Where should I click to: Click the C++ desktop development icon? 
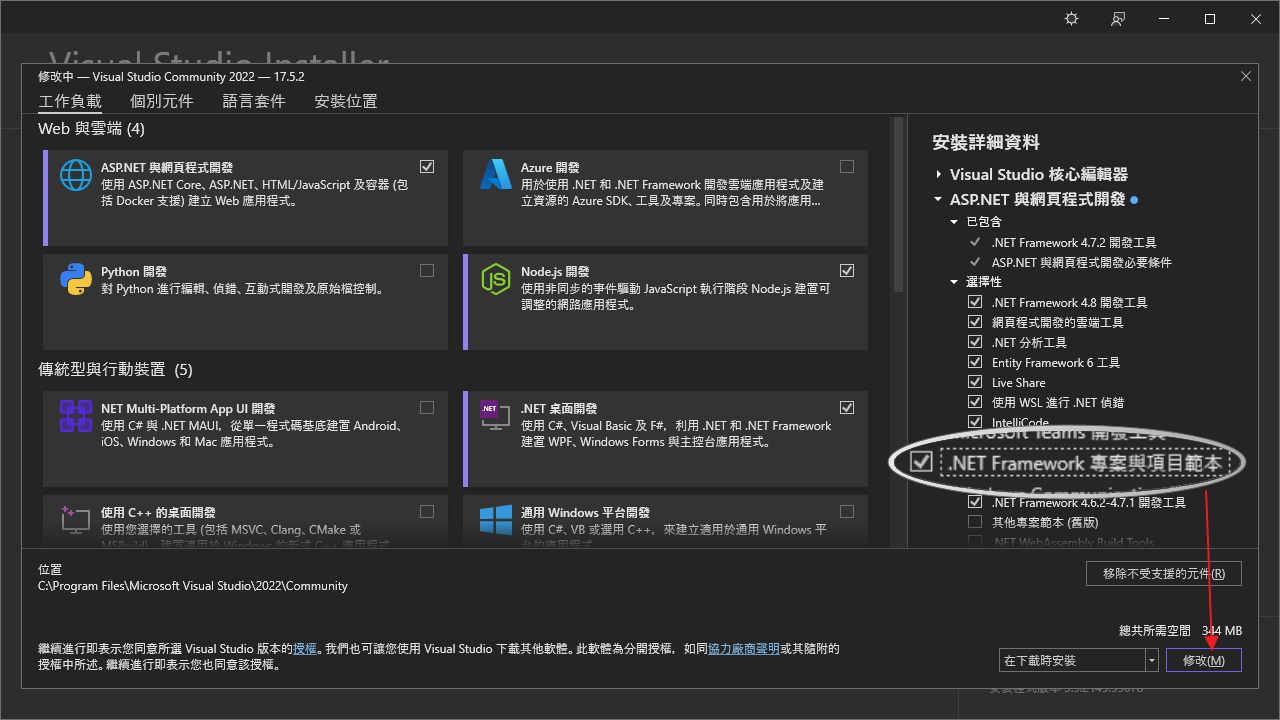[x=76, y=520]
